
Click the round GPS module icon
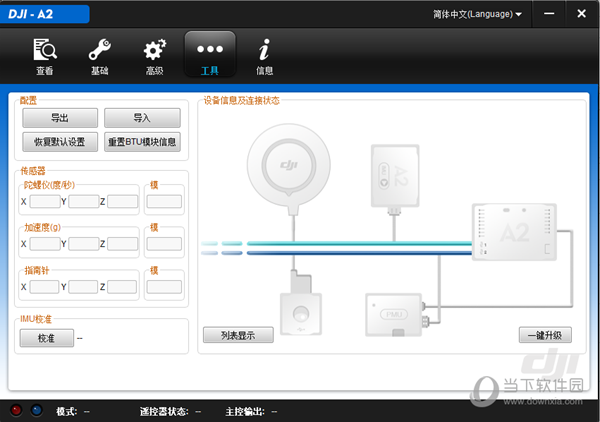coord(289,166)
